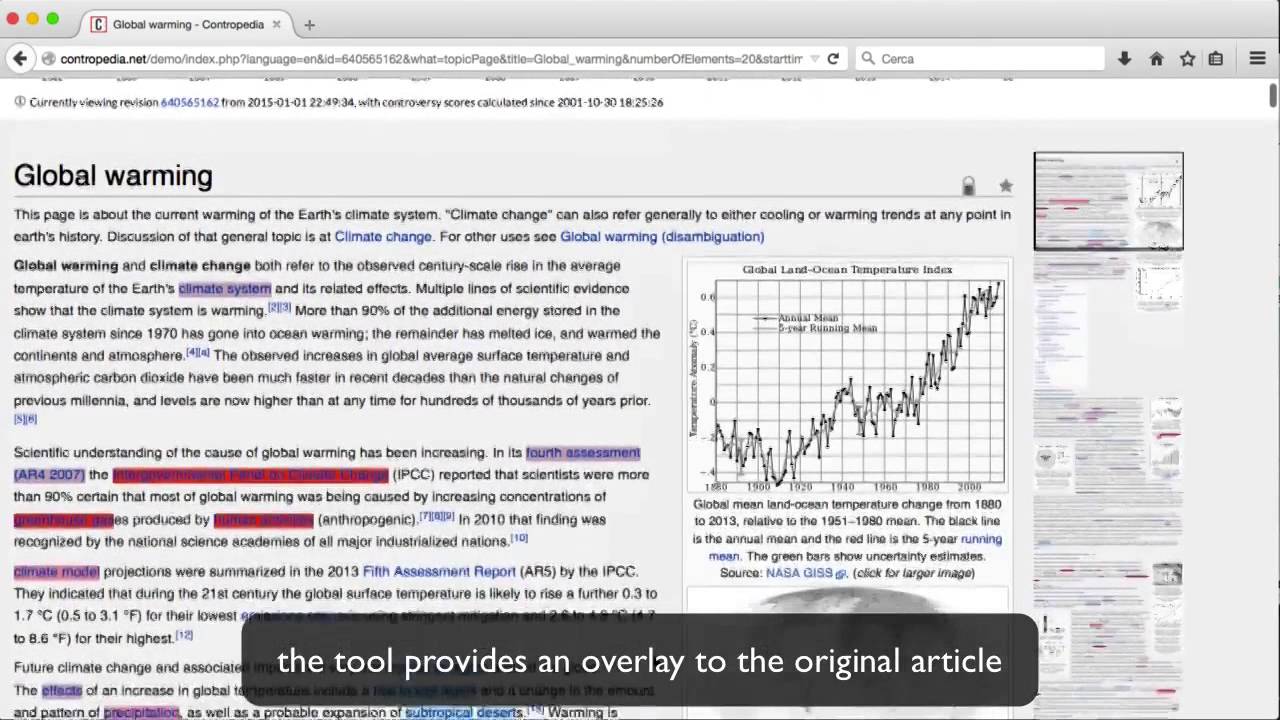Bookmark page with toolbar star icon

[1187, 59]
